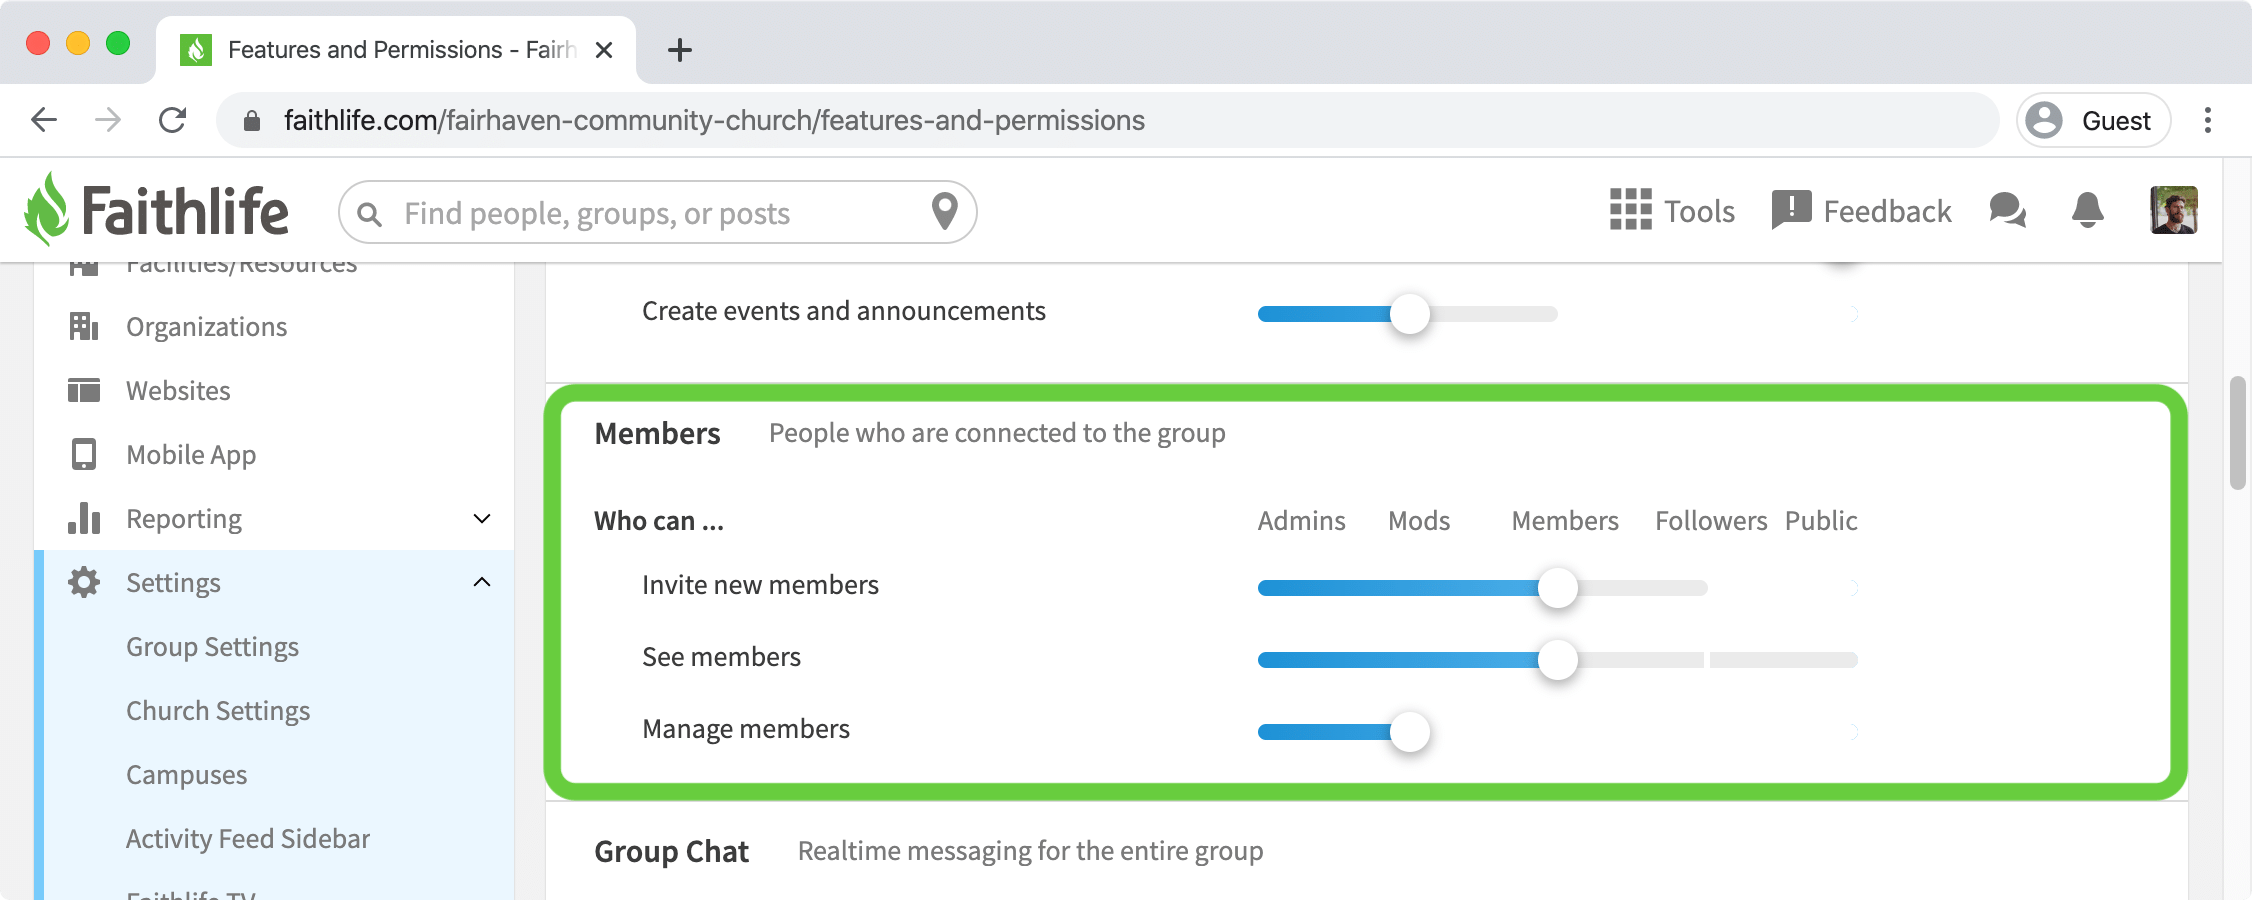This screenshot has height=900, width=2252.
Task: Select the Features and Permissions browser tab
Action: [x=396, y=50]
